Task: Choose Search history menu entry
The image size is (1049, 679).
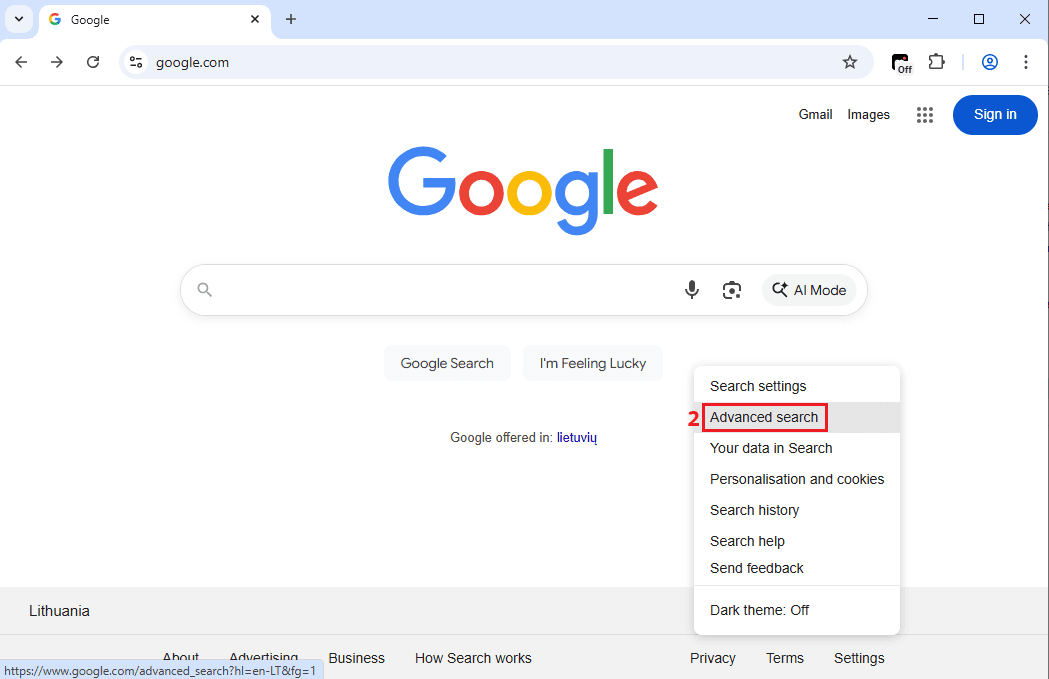Action: point(754,510)
